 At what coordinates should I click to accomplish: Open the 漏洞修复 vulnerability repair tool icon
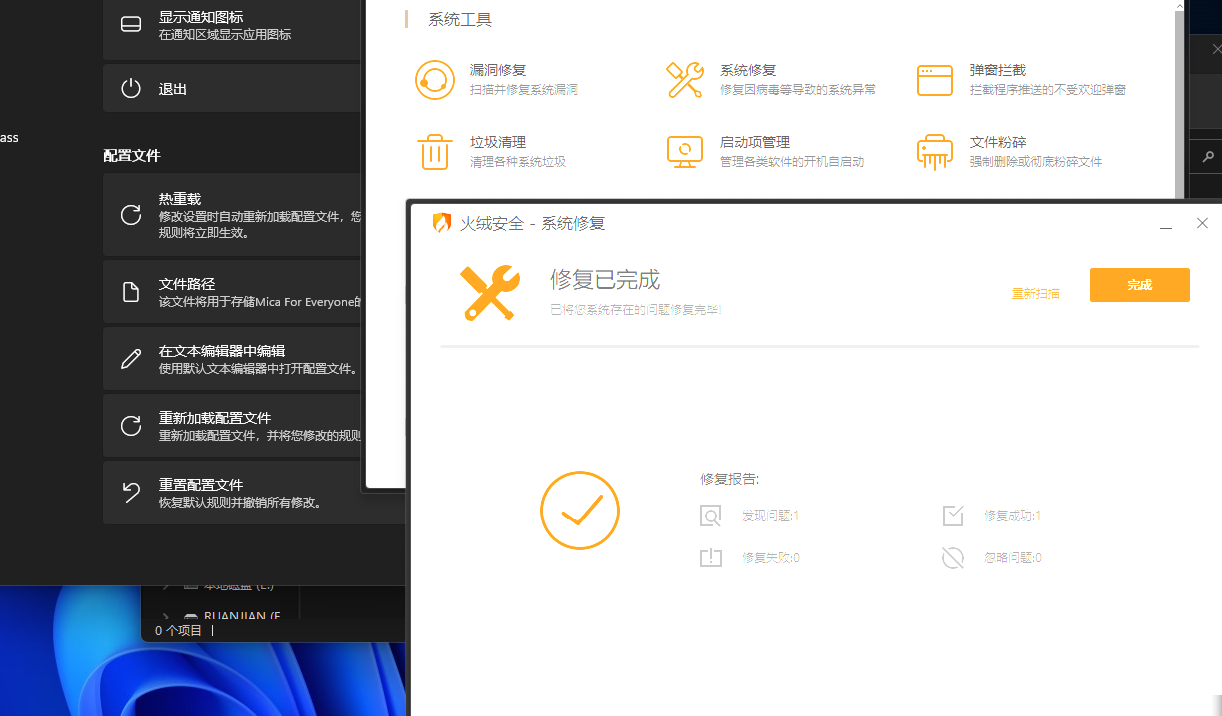click(x=435, y=80)
